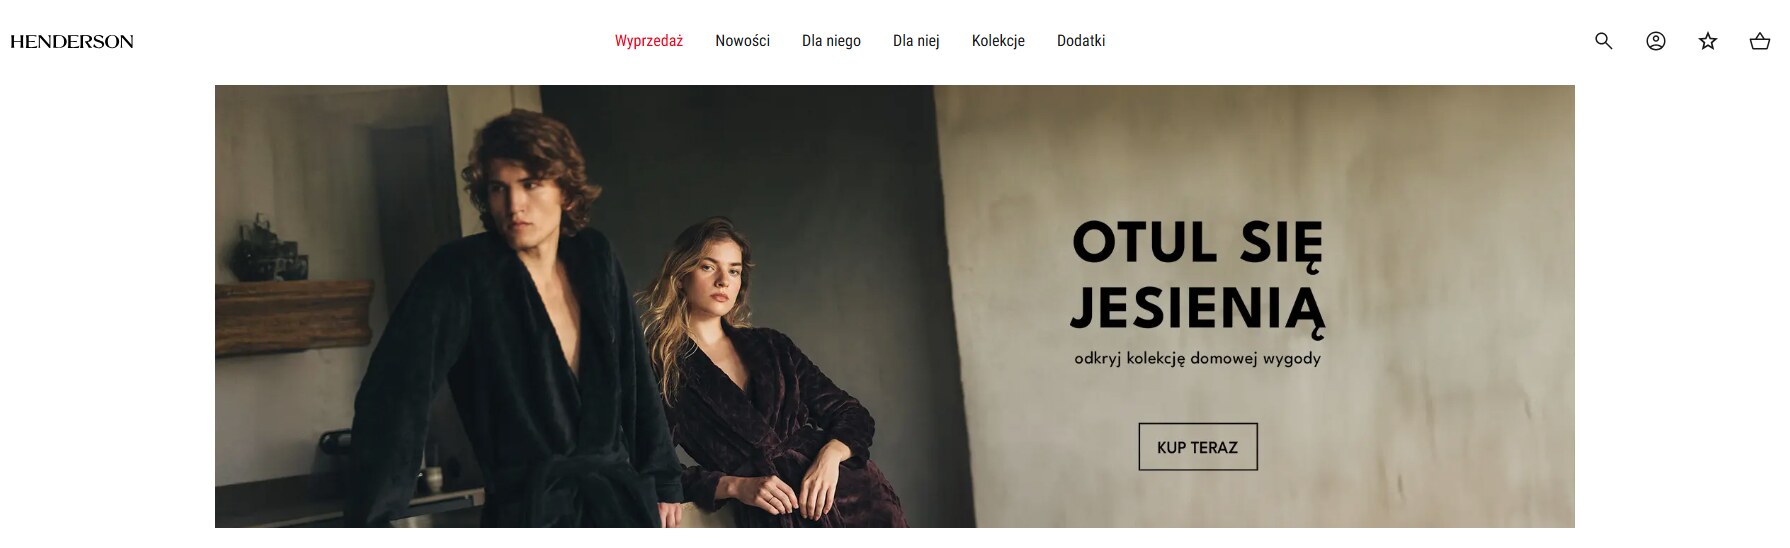Open the user account icon
Screen dimensions: 1790x548
pos(1656,41)
